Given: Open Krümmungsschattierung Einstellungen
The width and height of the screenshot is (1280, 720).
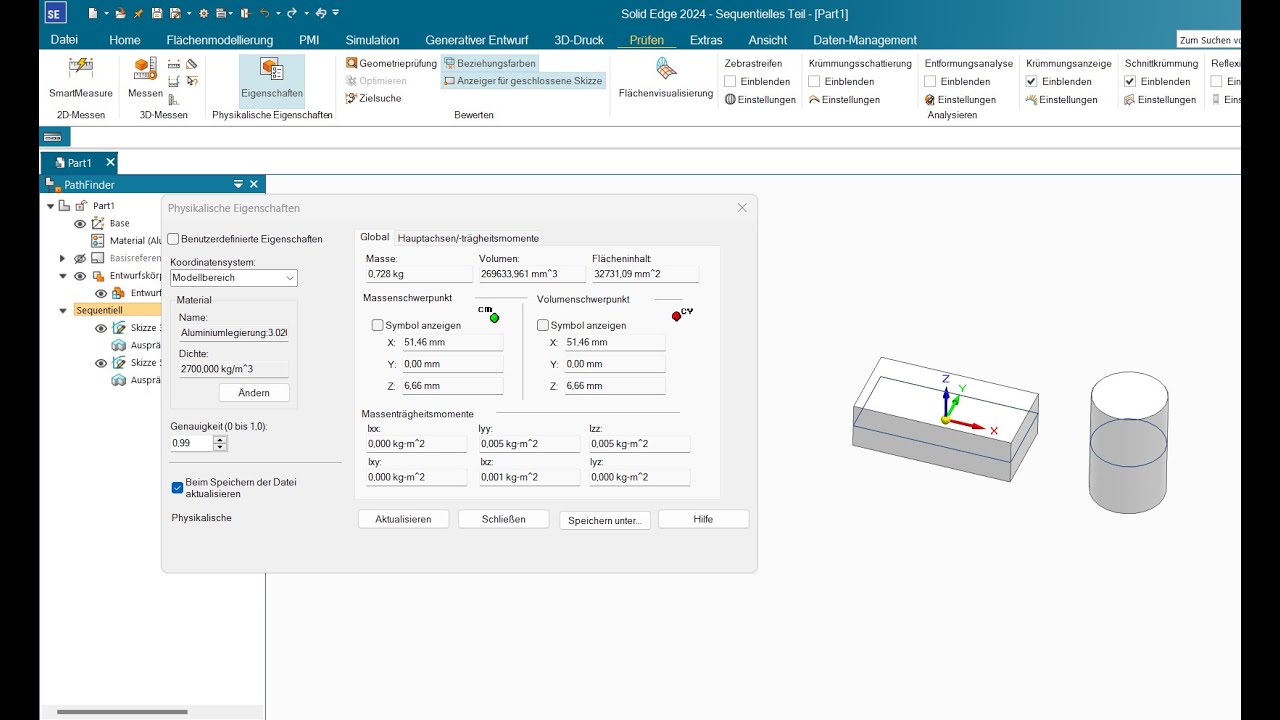Looking at the screenshot, I should pyautogui.click(x=844, y=100).
